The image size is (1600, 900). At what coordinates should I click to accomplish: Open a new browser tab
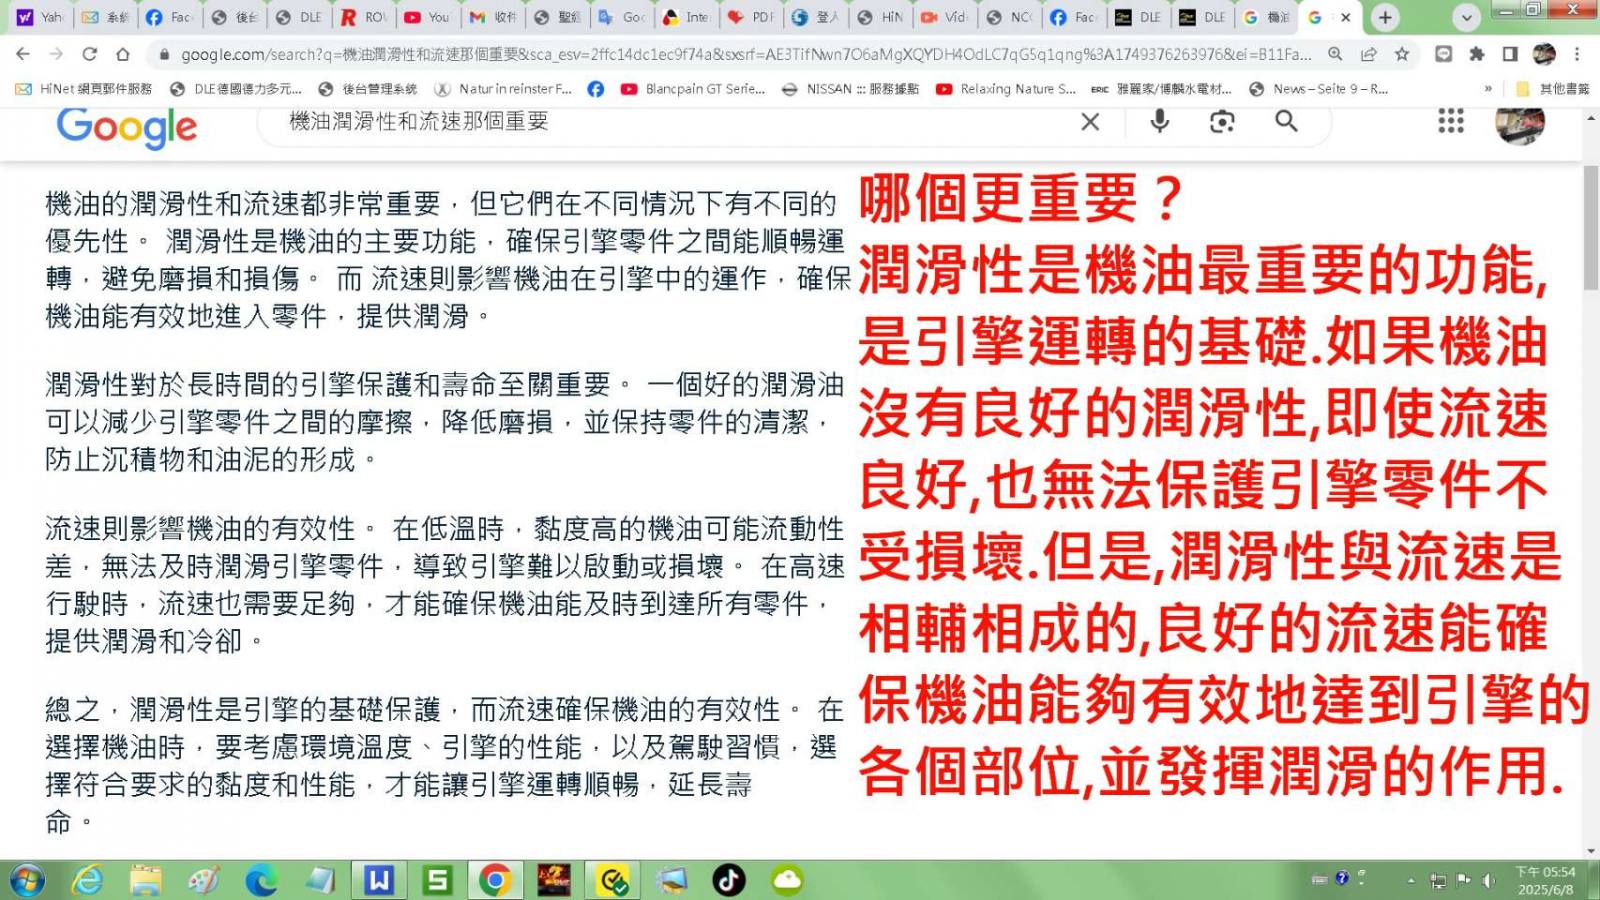click(x=1385, y=17)
